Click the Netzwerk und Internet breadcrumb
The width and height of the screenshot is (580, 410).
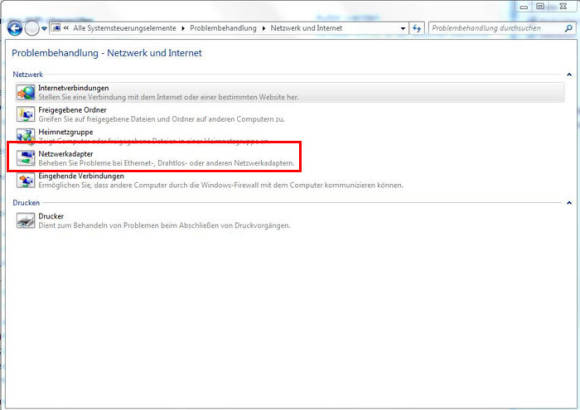coord(306,28)
